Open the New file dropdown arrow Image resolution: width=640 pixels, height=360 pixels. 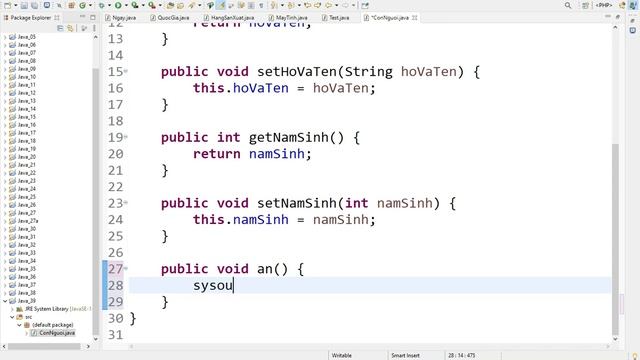(16, 5)
